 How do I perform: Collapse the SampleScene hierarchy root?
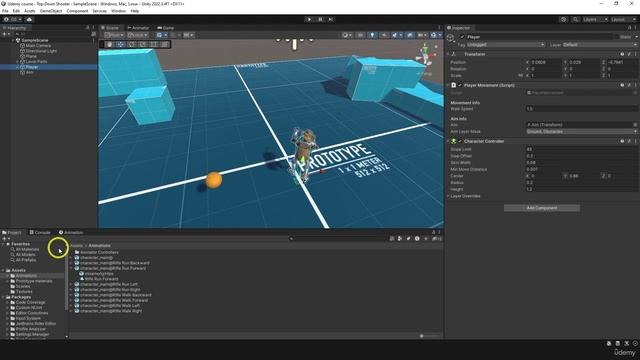coord(13,40)
